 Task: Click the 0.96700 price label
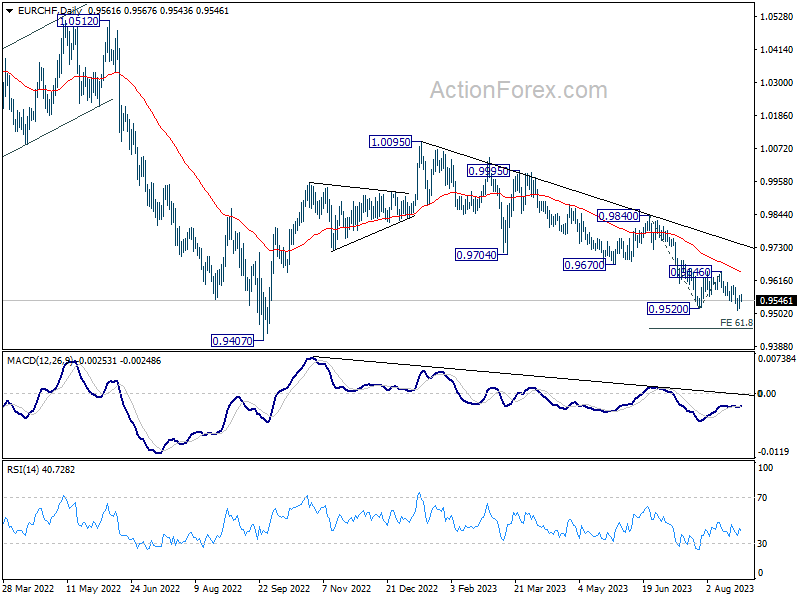tap(584, 265)
